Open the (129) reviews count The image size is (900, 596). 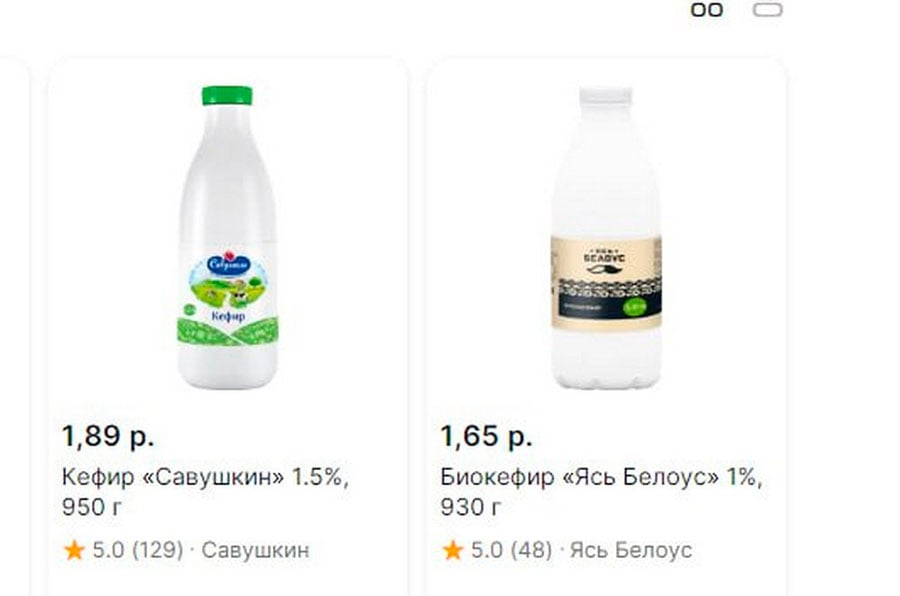tap(158, 550)
